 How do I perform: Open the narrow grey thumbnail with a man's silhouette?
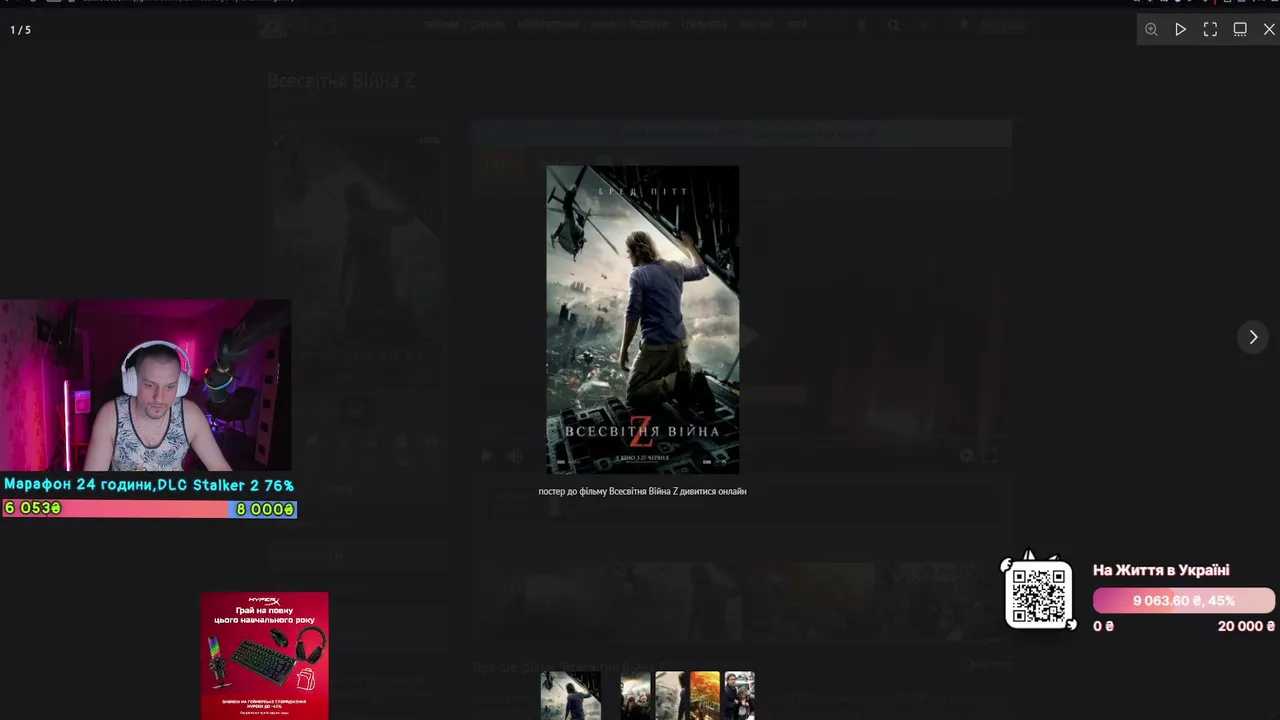click(x=670, y=696)
